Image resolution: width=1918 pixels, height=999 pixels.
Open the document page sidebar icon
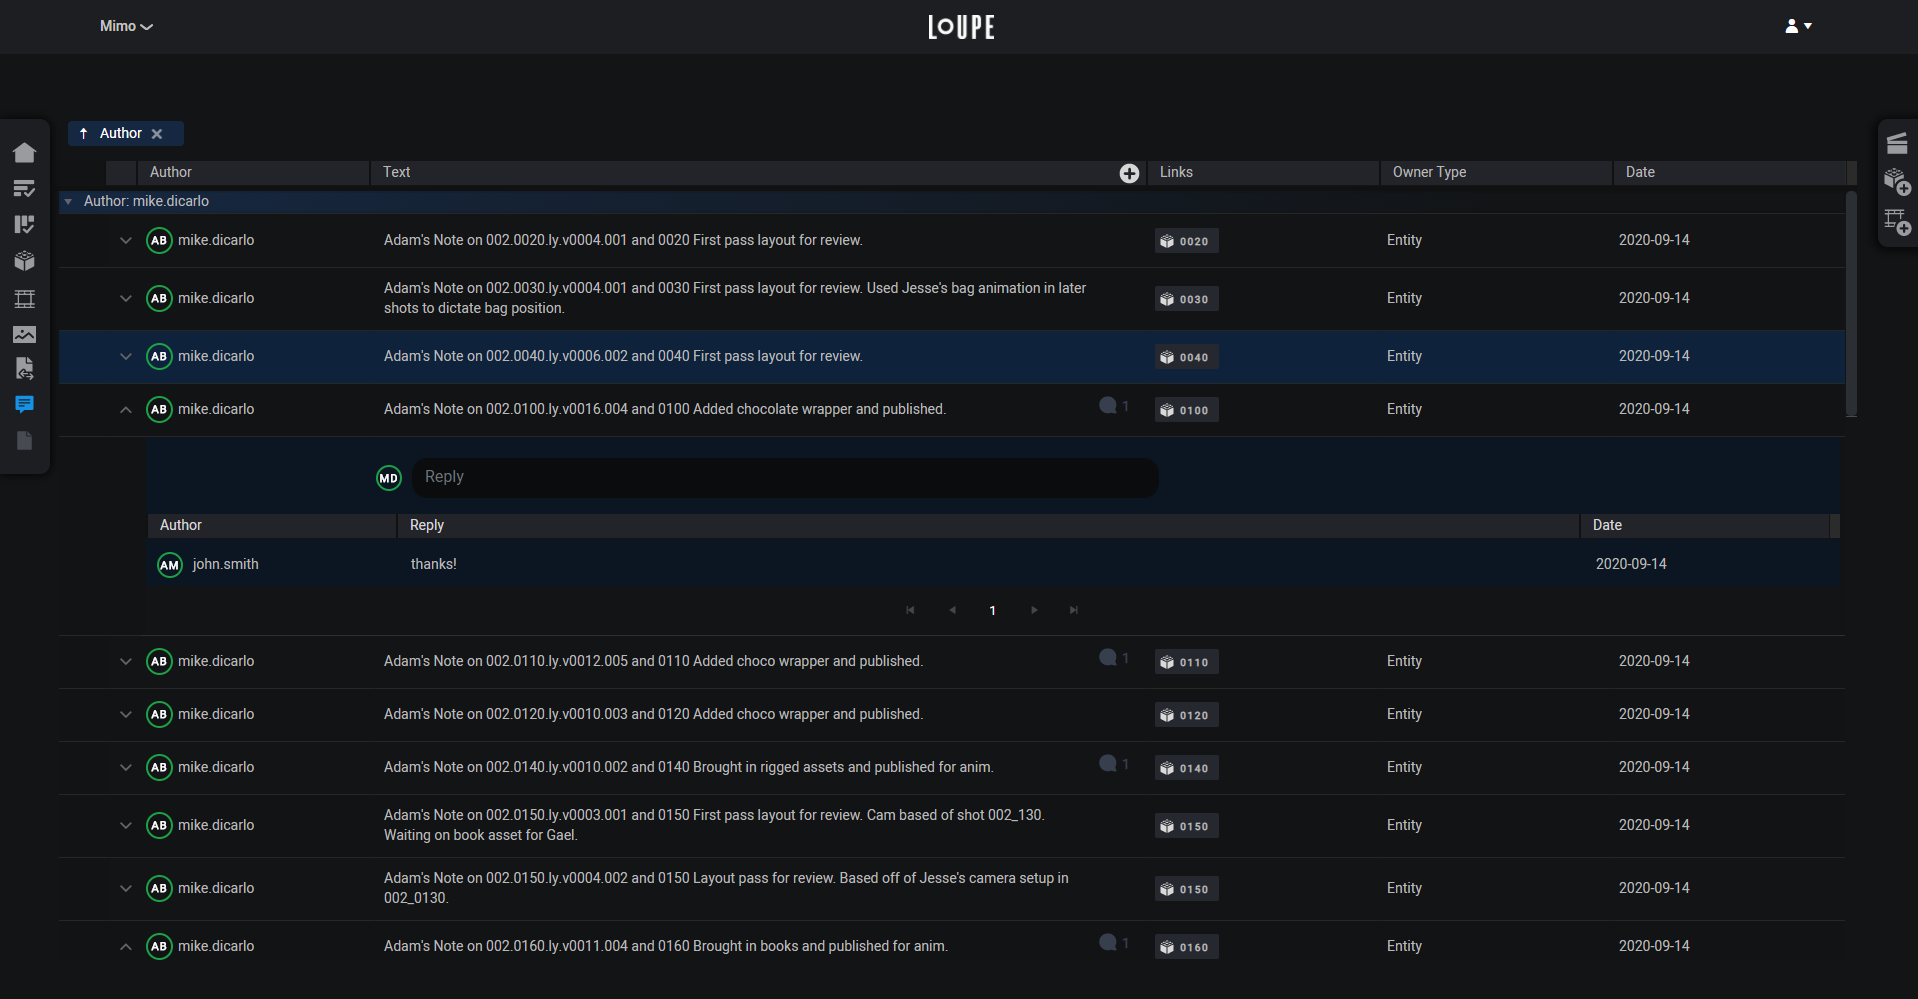tap(24, 440)
